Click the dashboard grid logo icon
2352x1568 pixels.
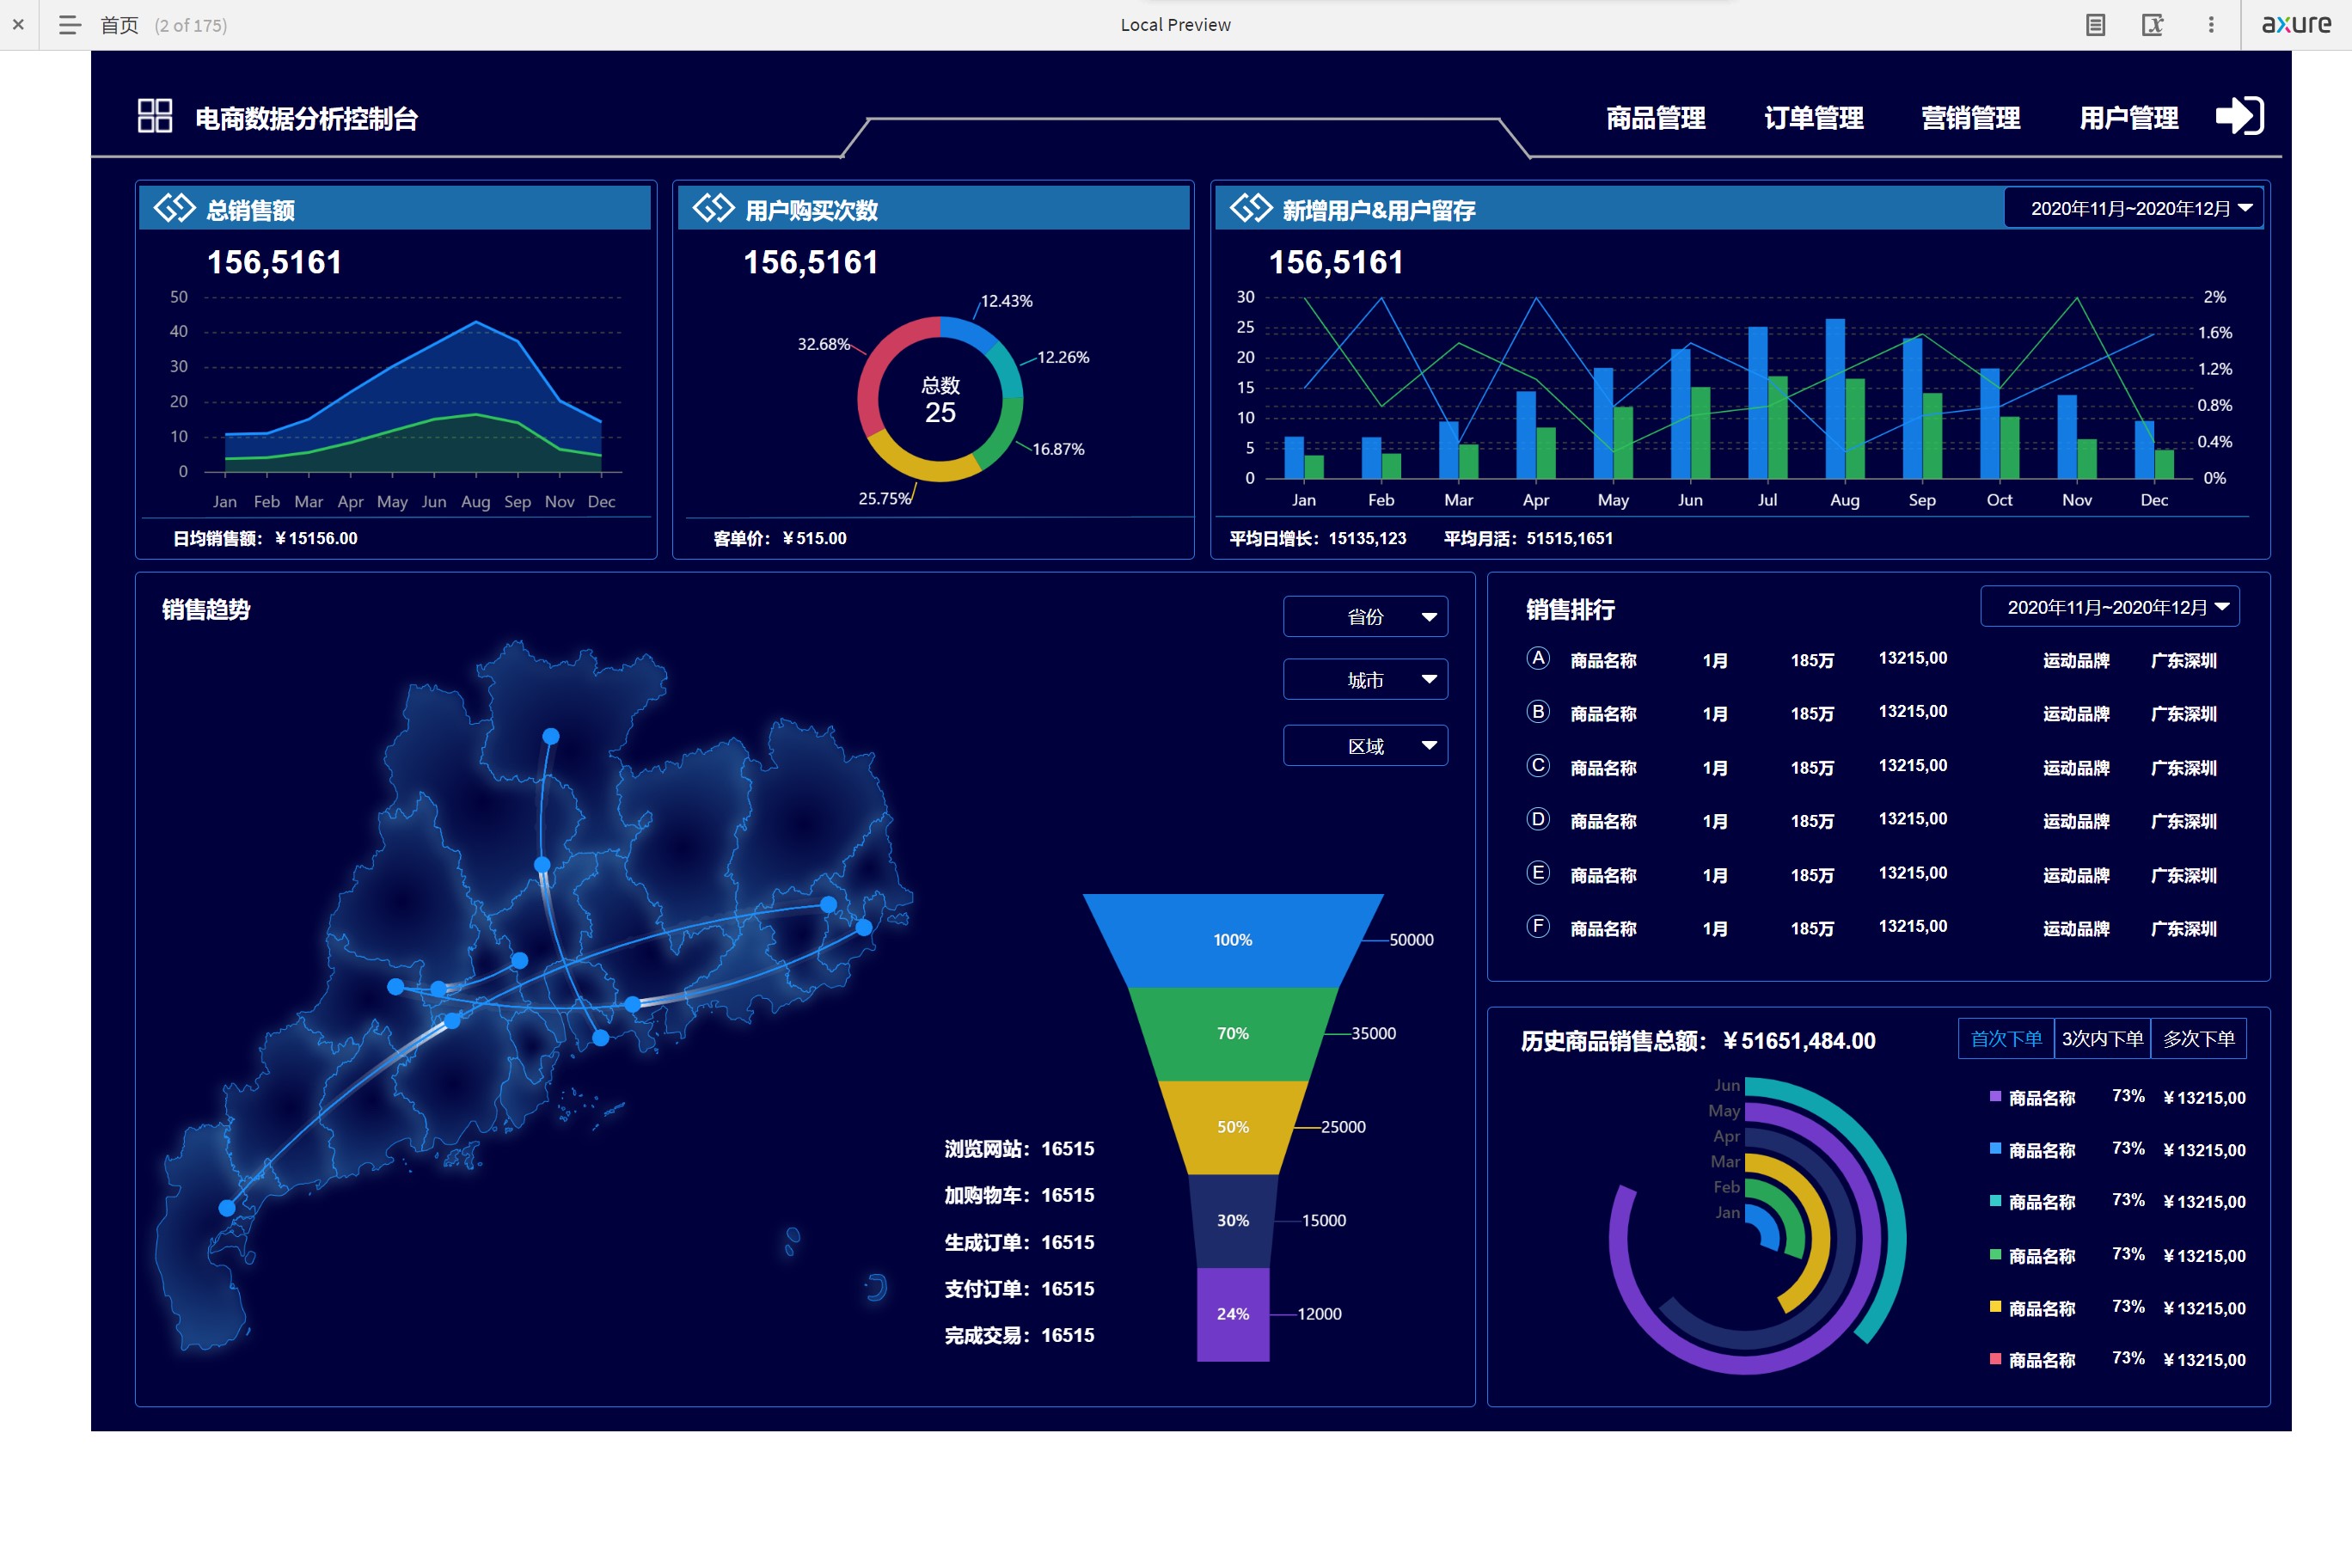coord(155,116)
